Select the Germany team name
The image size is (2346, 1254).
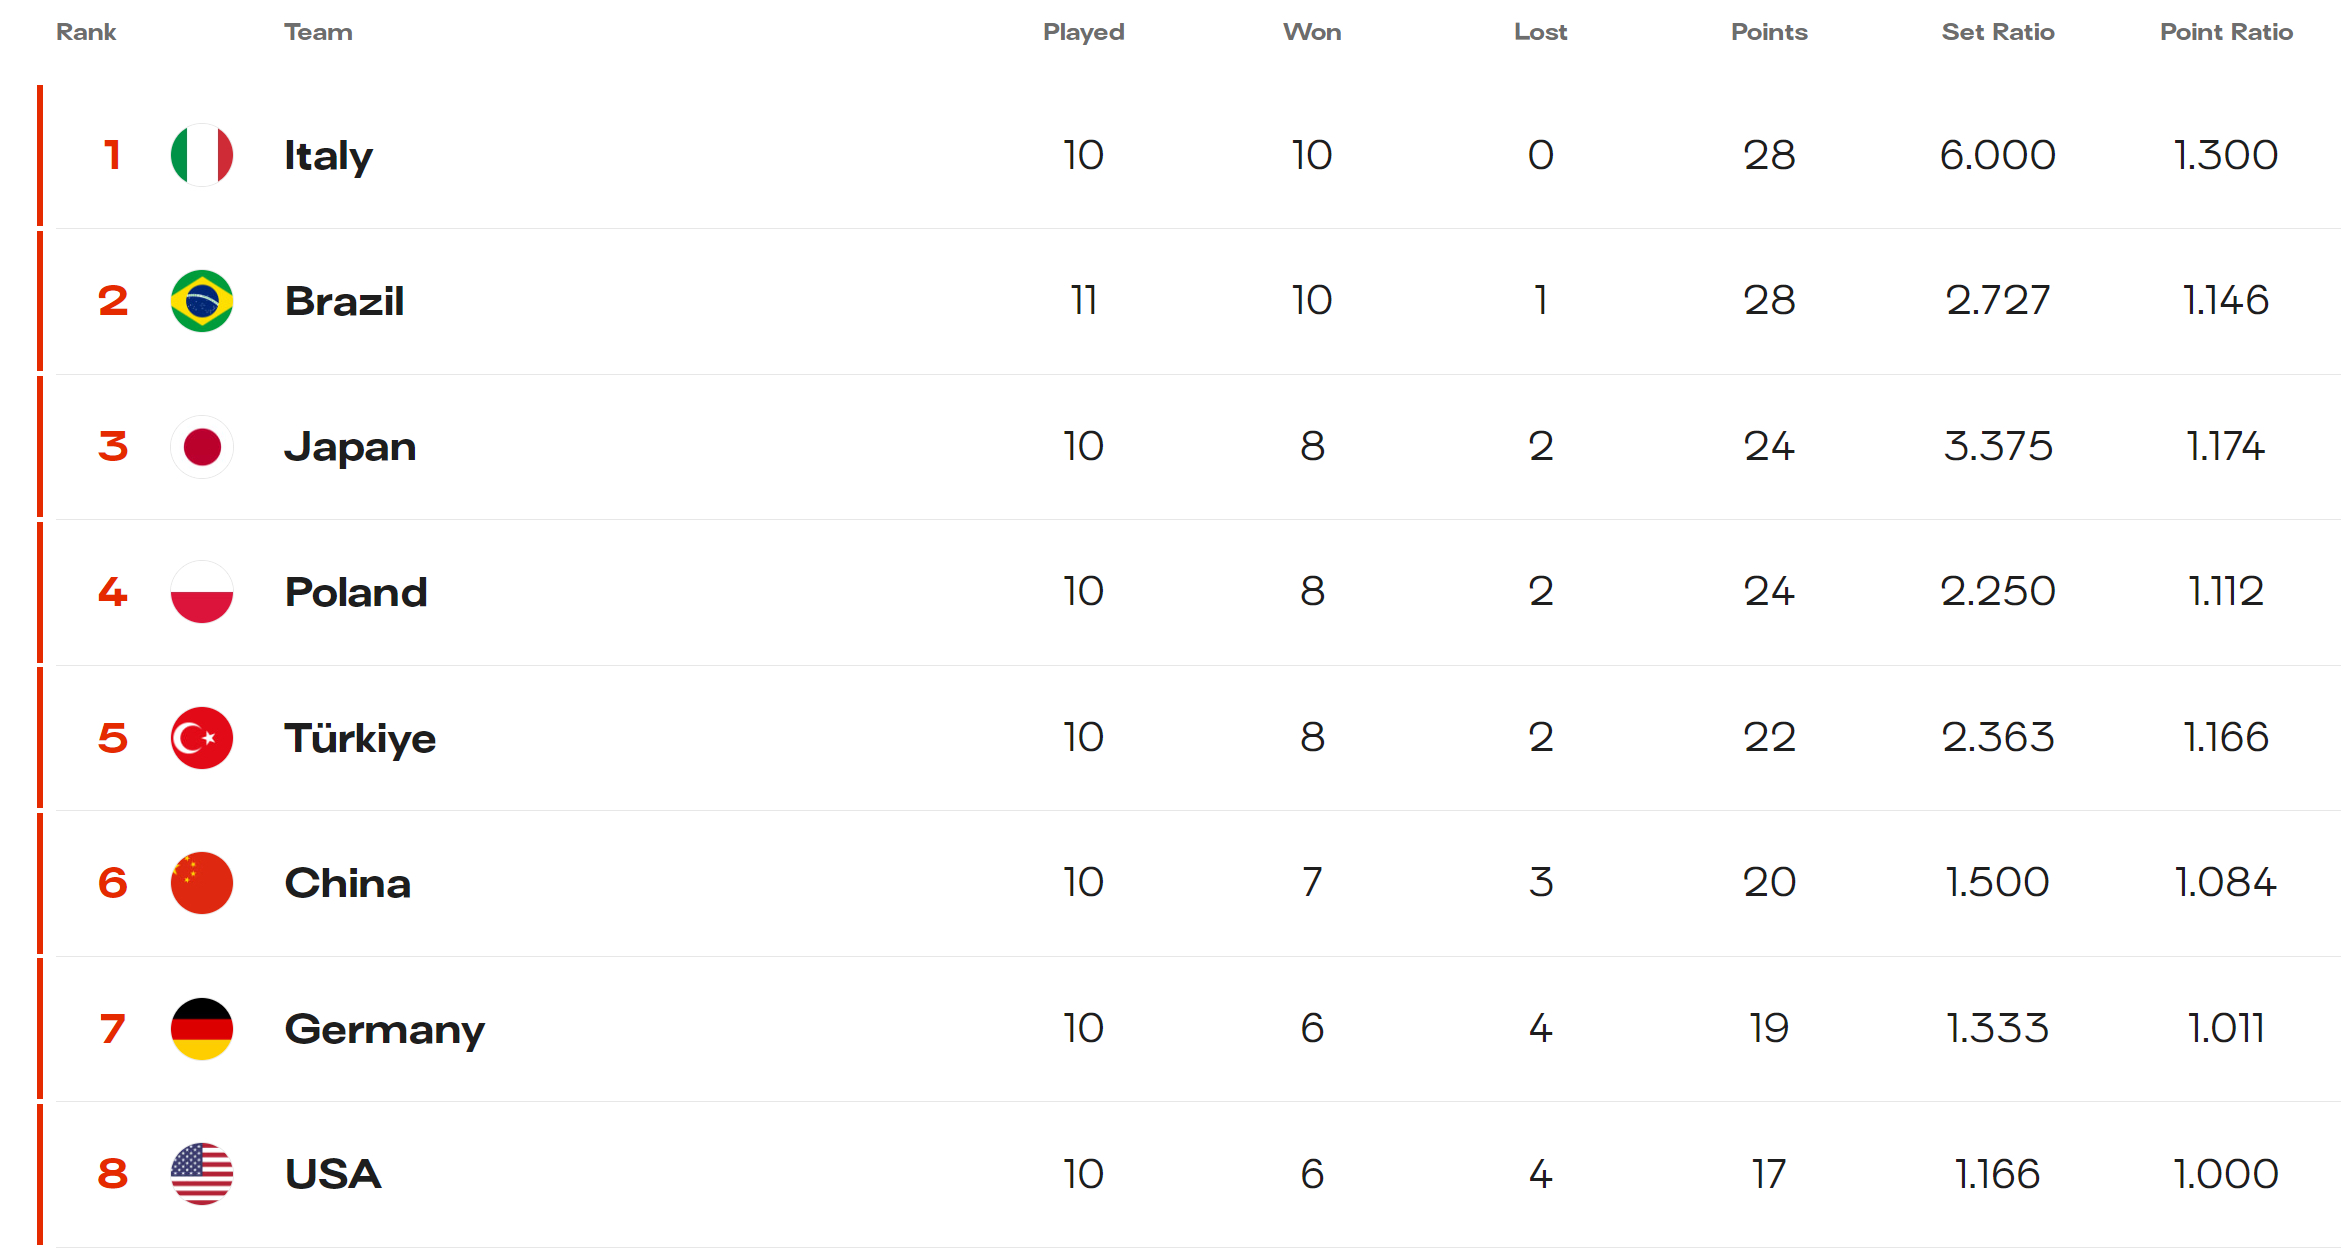pyautogui.click(x=384, y=1030)
